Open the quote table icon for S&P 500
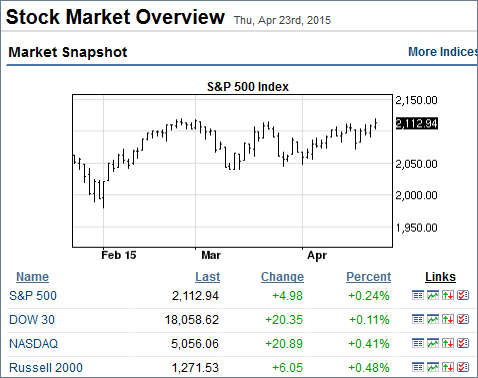Viewport: 478px width, 378px height. click(x=418, y=295)
